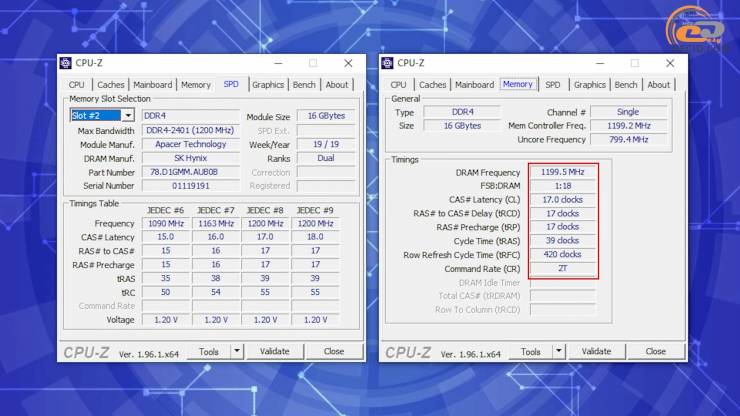The image size is (740, 416).
Task: Click the Tools button in the left window
Action: [209, 352]
